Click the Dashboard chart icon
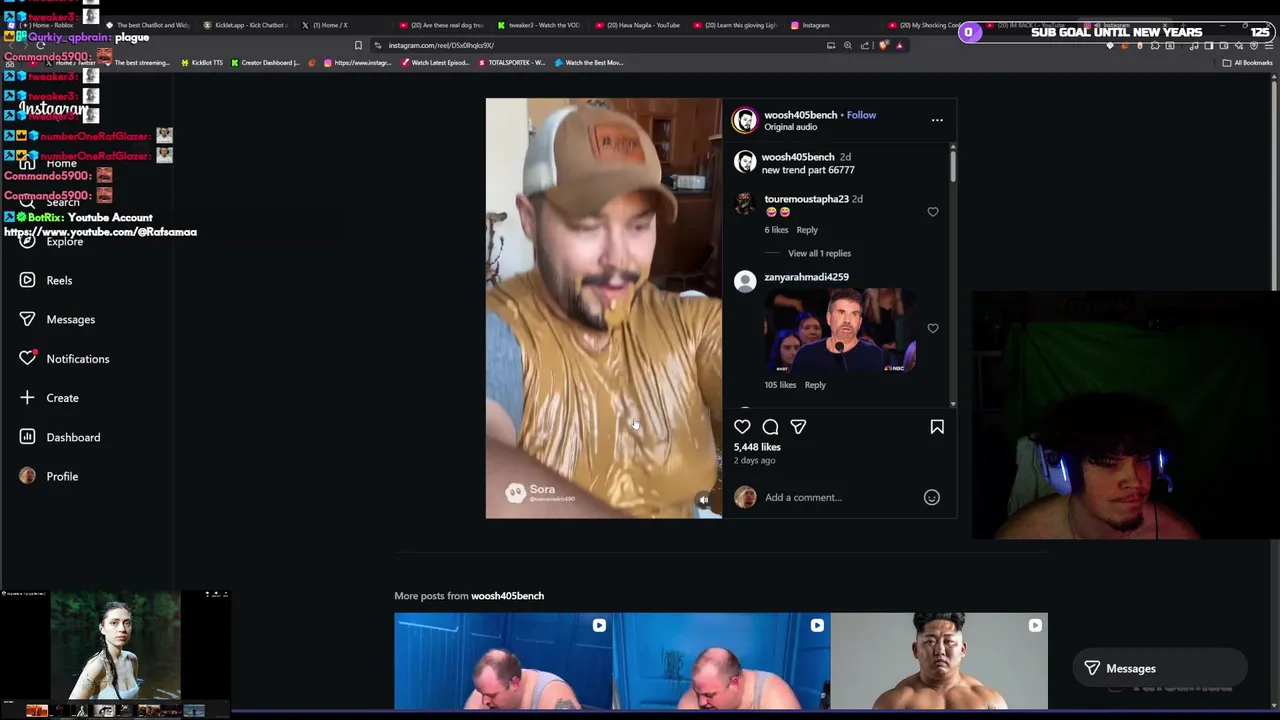 click(27, 437)
